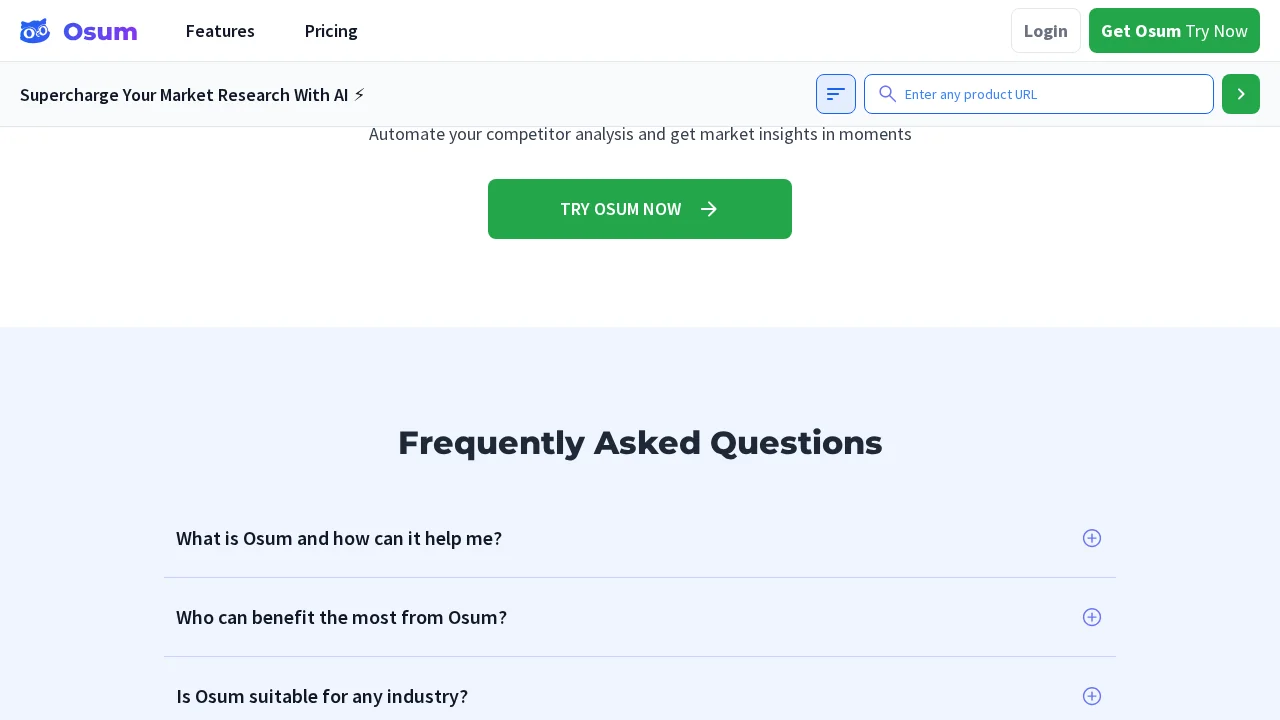Click the sort/filter icon beside the search bar
1280x720 pixels.
click(x=836, y=94)
